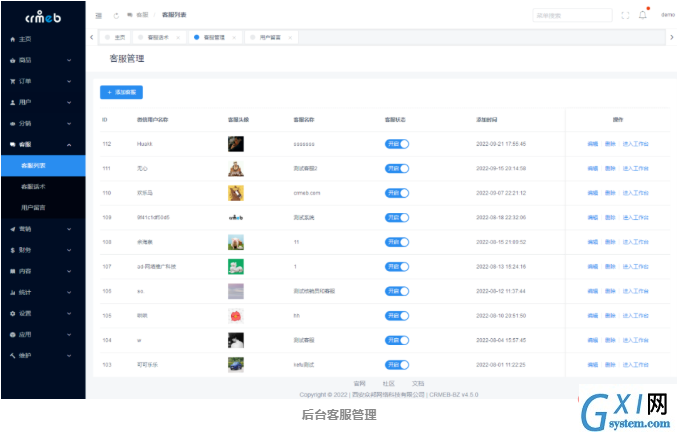677x432 pixels.
Task: Click the 用户 person icon in sidebar
Action: 13,102
